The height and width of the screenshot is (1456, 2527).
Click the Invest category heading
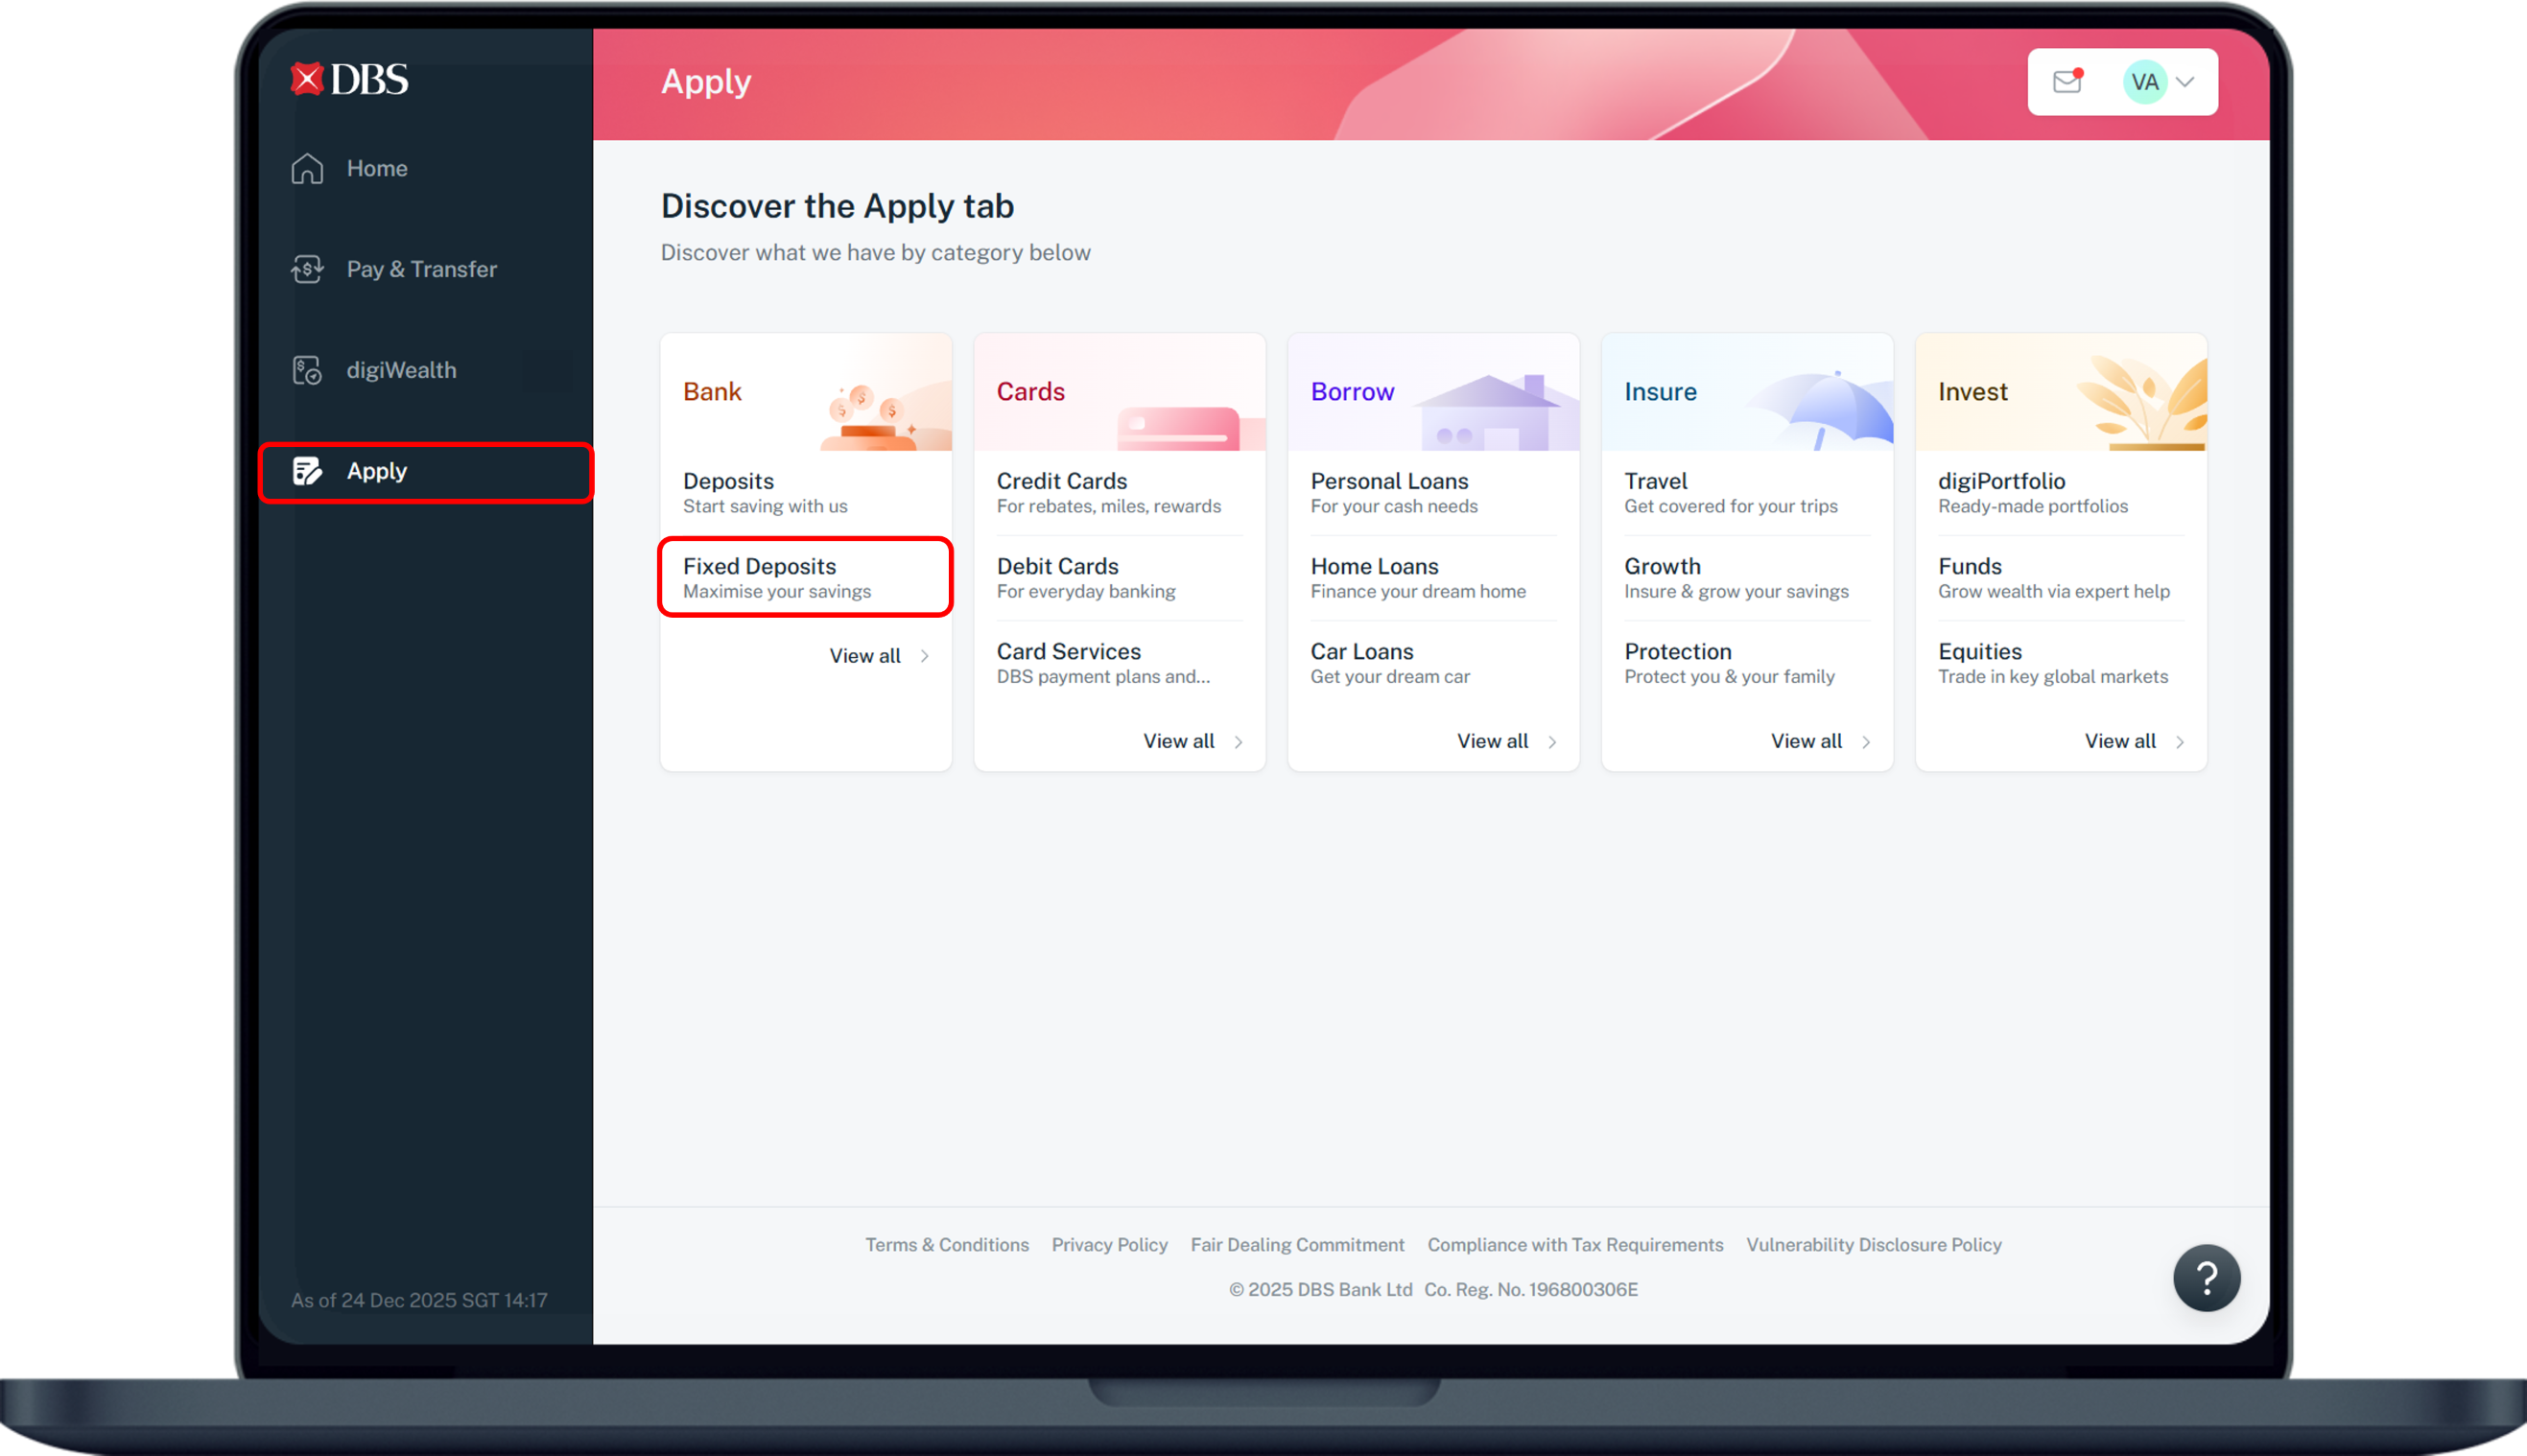(x=1973, y=392)
